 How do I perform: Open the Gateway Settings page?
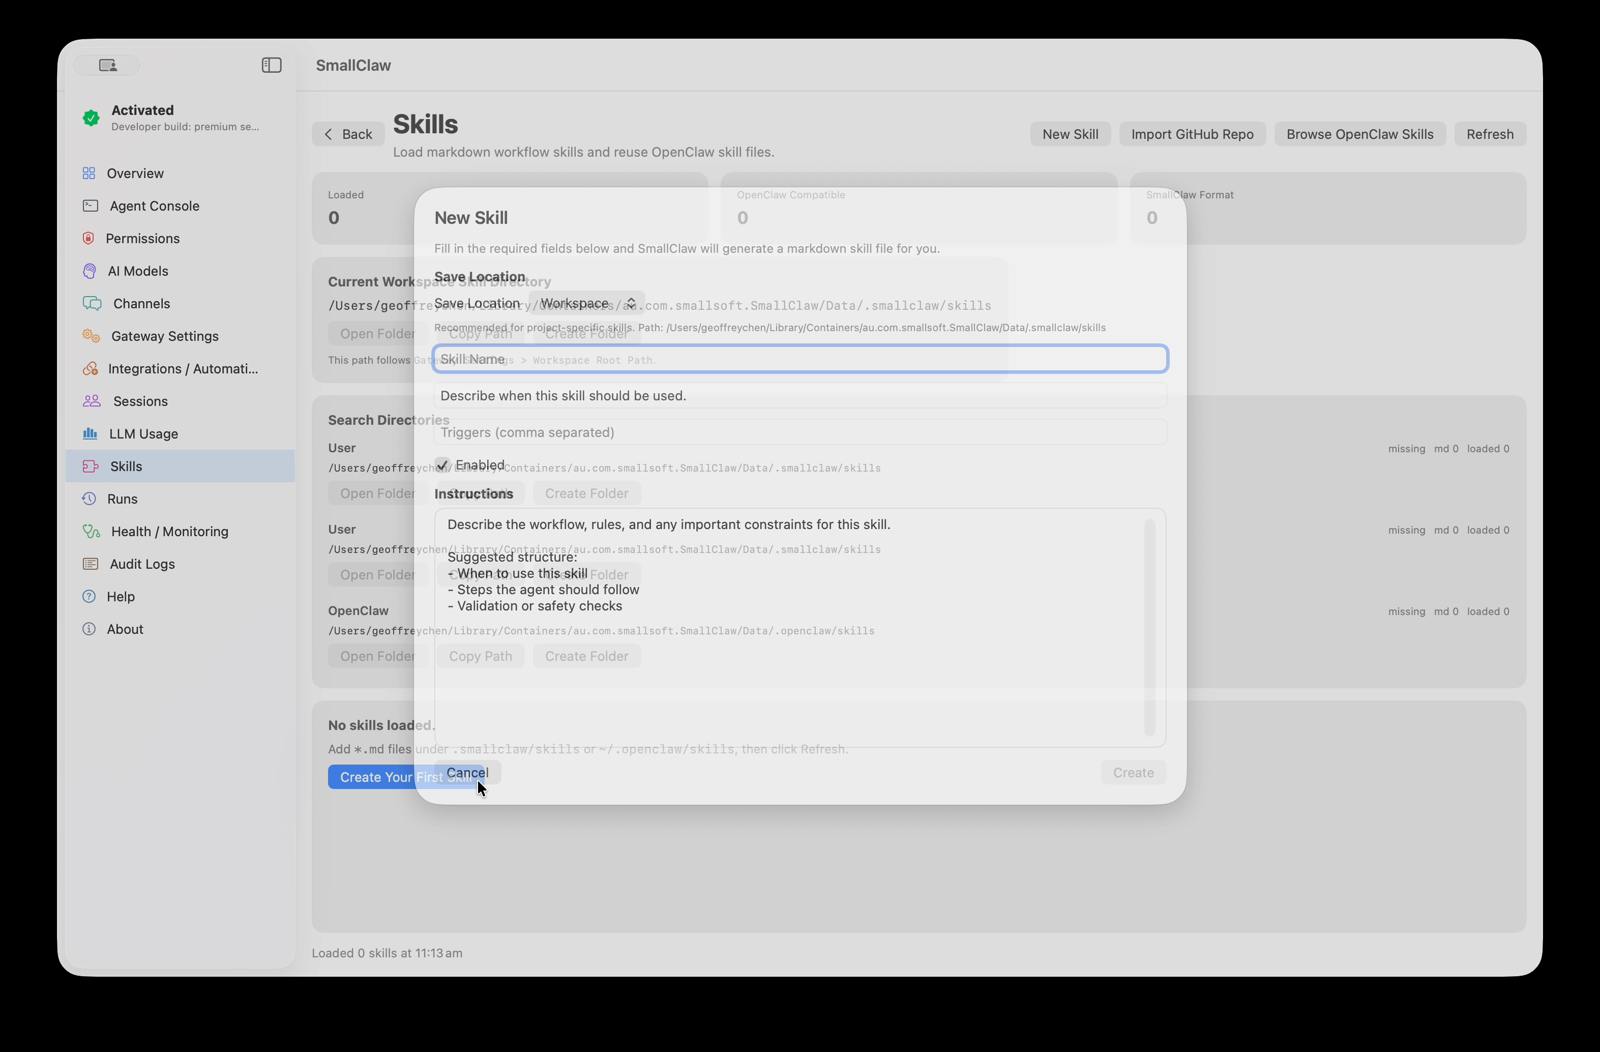coord(180,336)
